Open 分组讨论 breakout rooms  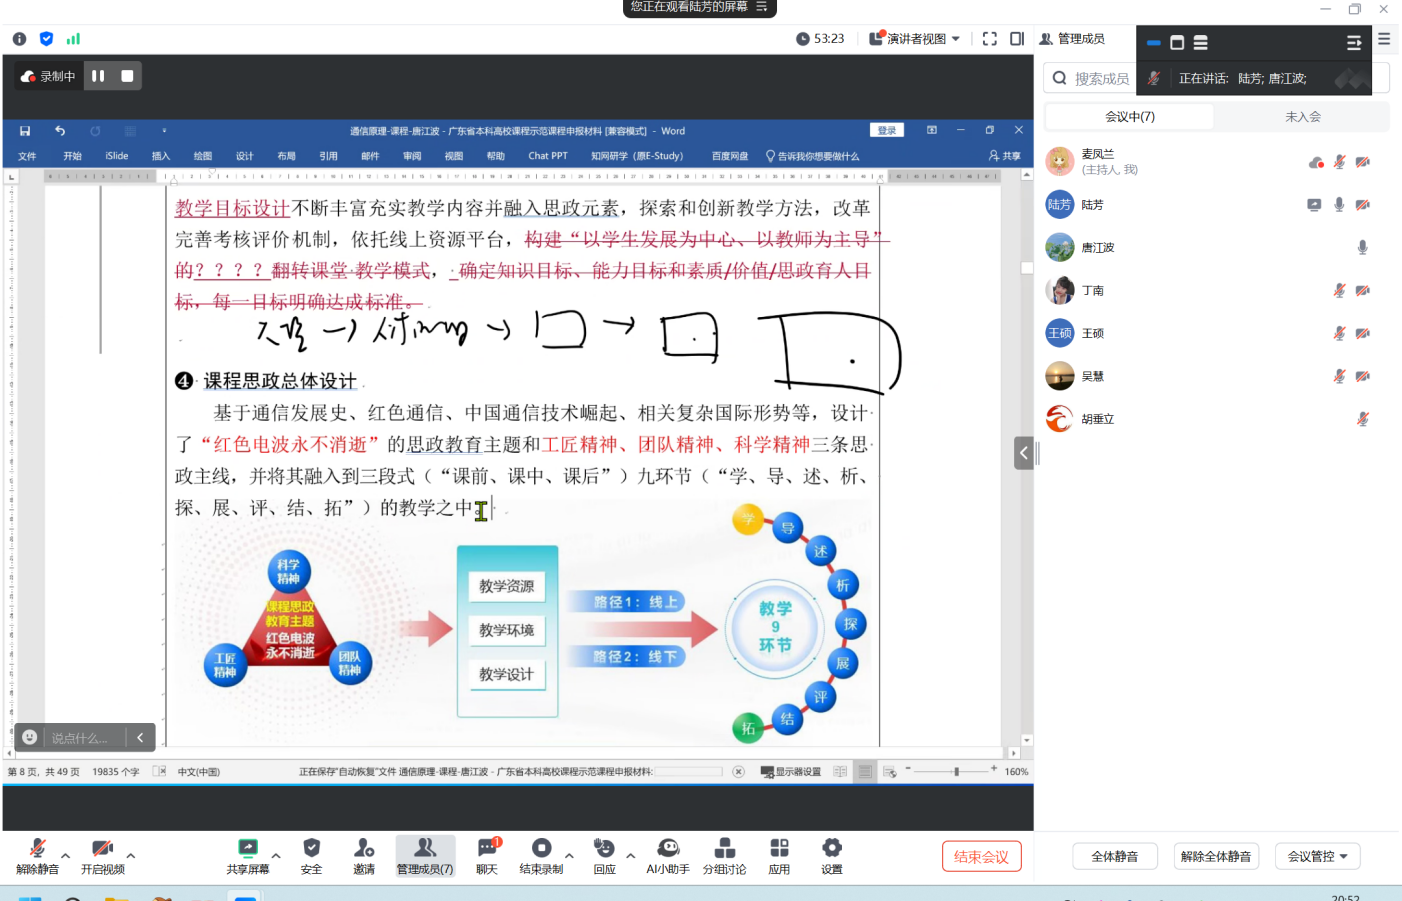(724, 855)
